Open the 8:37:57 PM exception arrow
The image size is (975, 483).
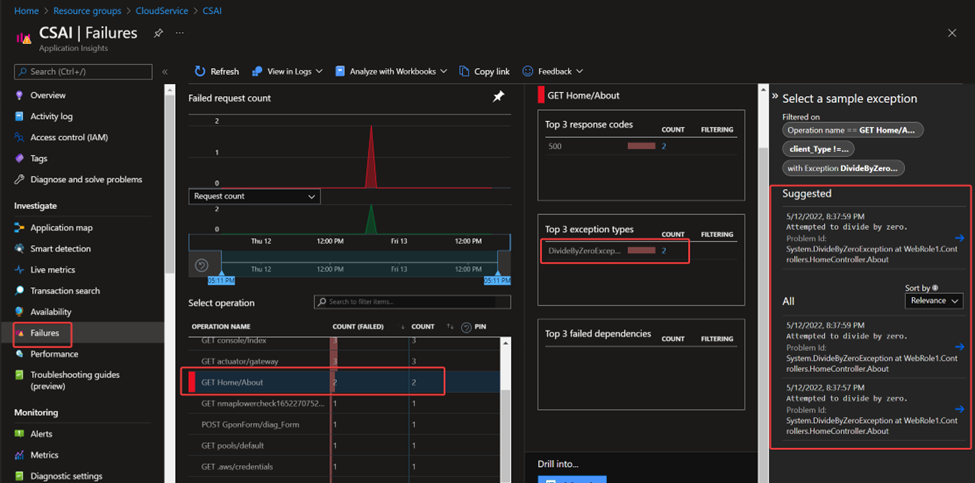959,409
